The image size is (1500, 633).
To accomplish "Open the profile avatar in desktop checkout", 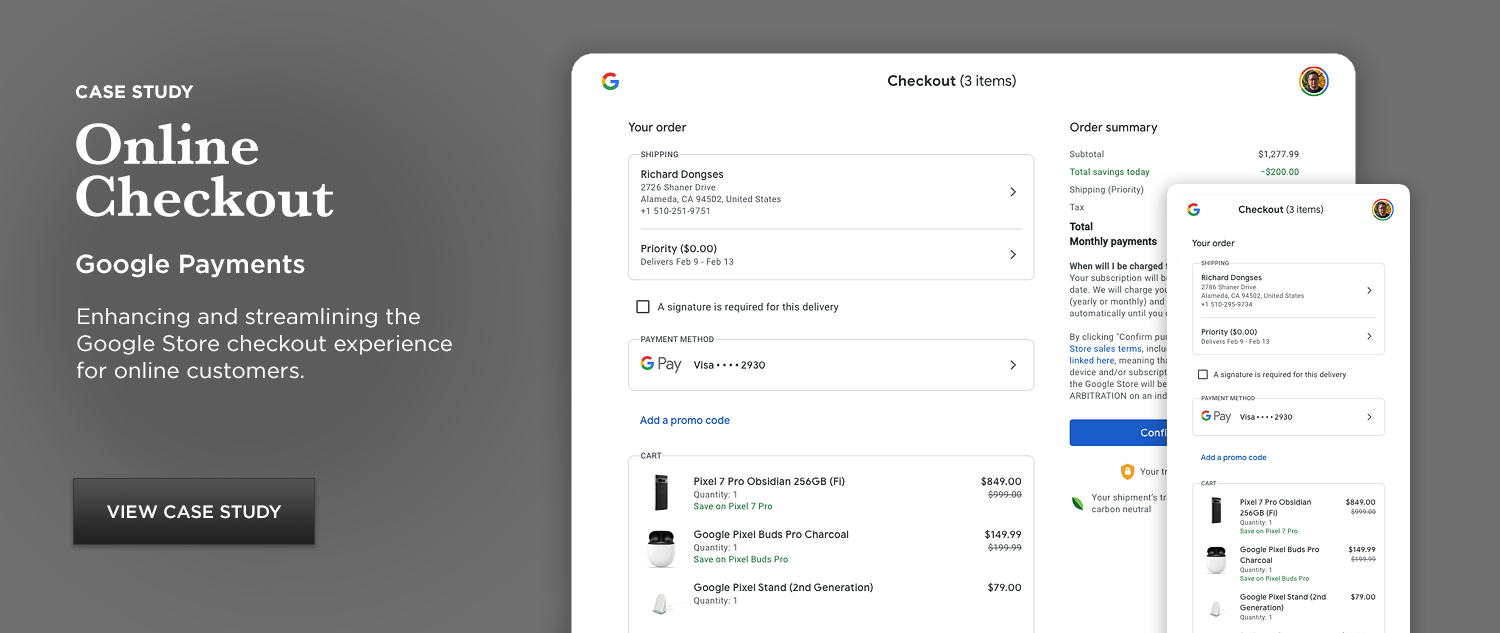I will [x=1313, y=81].
